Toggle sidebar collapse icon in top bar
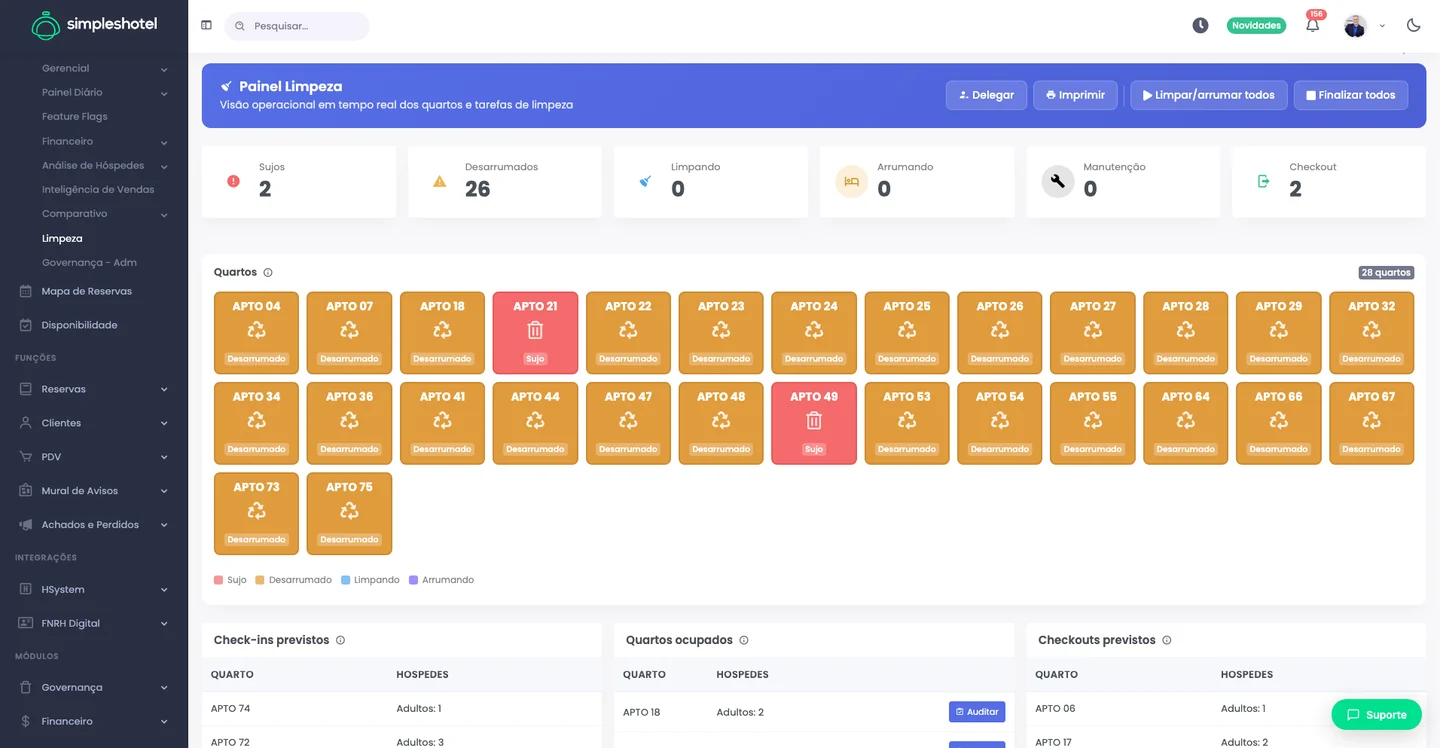Viewport: 1440px width, 748px height. pyautogui.click(x=206, y=25)
